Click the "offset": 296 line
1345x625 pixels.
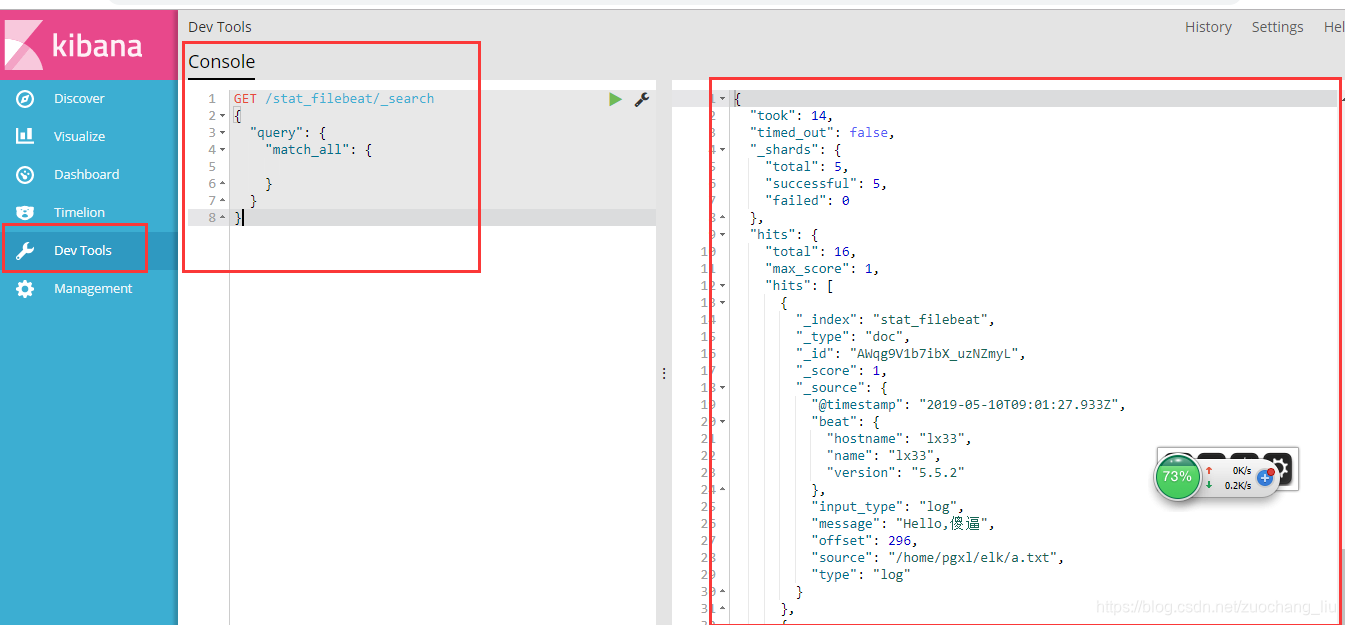pos(865,541)
